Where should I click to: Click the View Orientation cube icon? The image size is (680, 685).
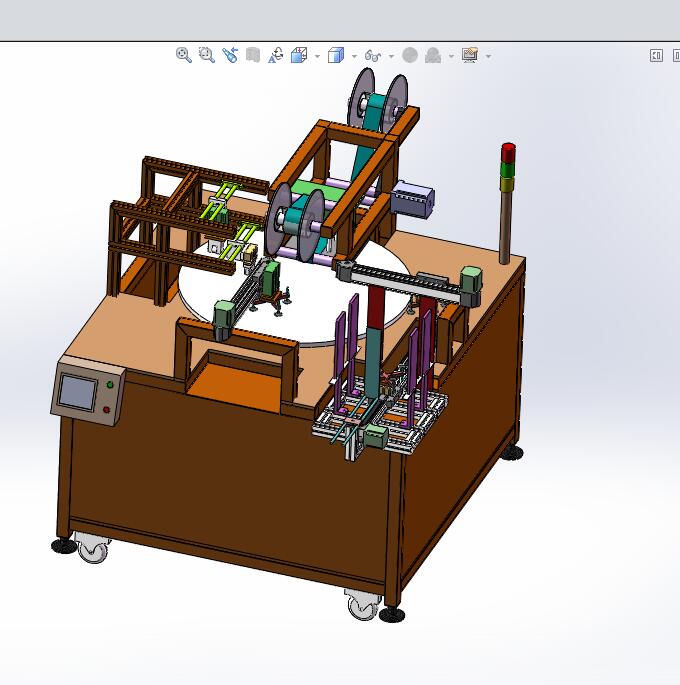point(299,55)
